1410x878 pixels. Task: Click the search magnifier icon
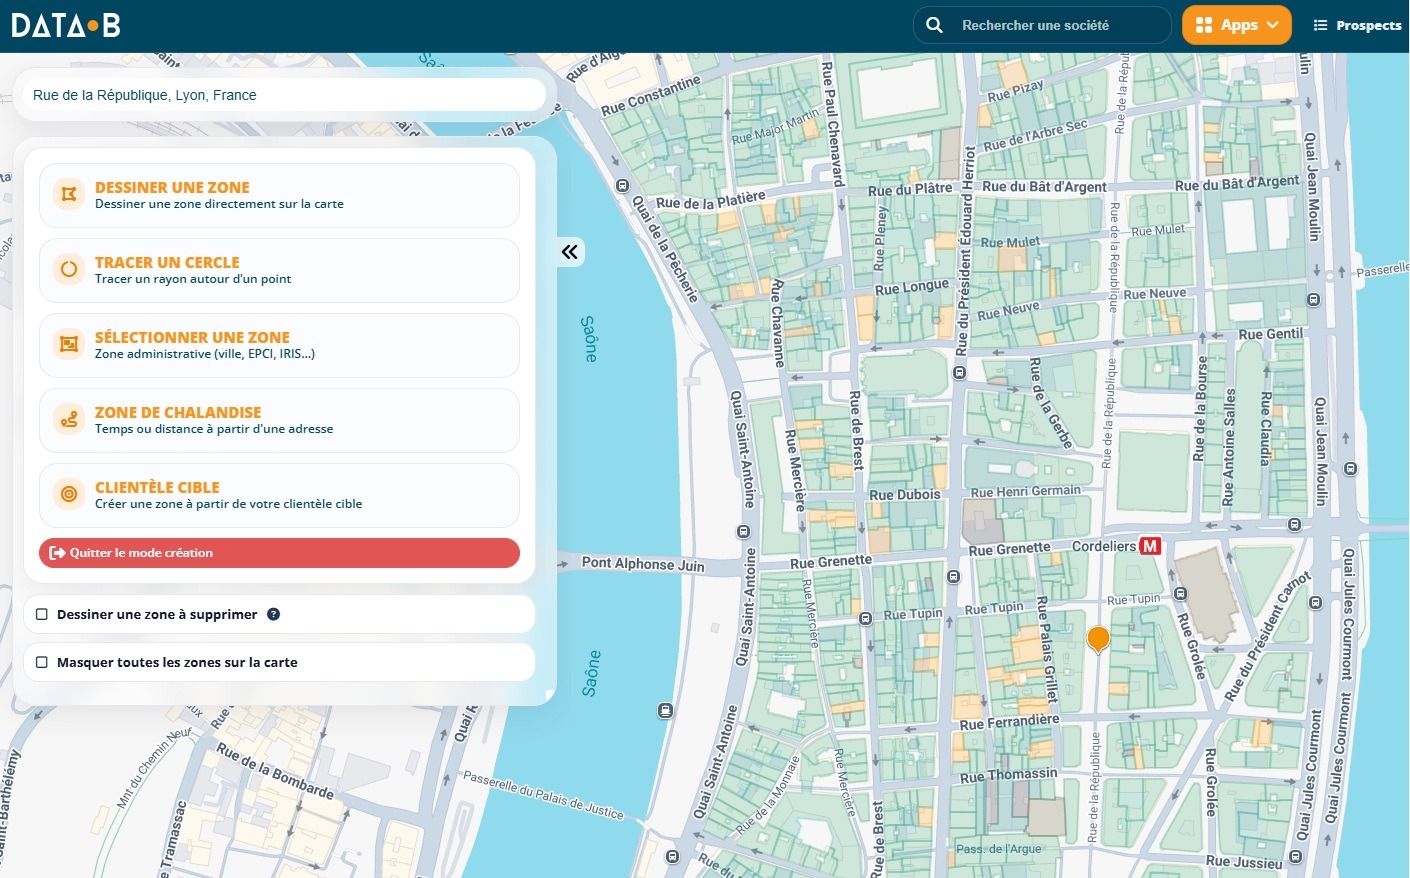(x=934, y=25)
